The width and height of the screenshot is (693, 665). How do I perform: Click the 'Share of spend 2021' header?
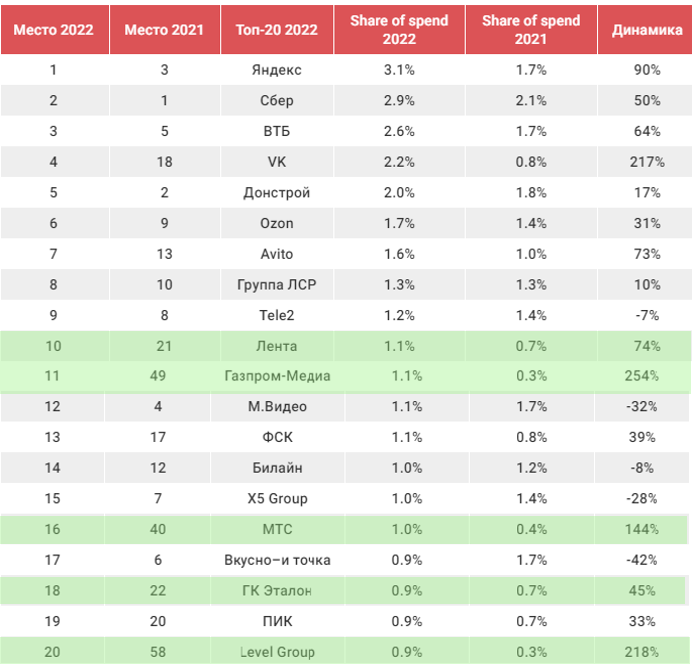(531, 30)
